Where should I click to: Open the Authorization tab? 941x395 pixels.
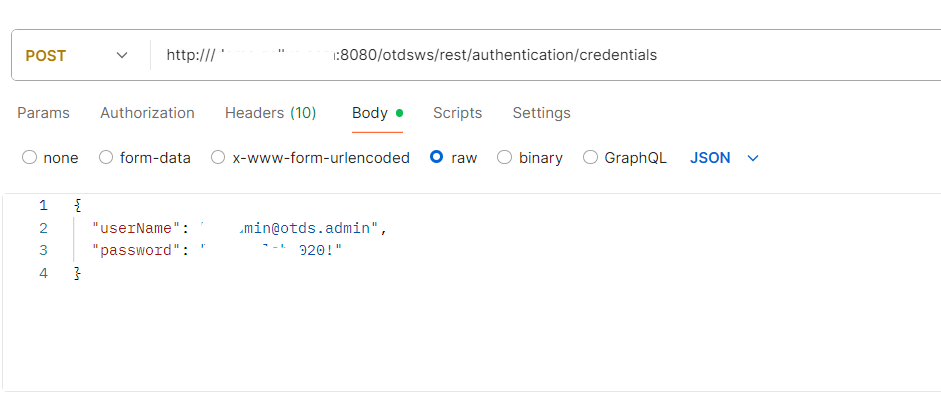click(x=147, y=113)
